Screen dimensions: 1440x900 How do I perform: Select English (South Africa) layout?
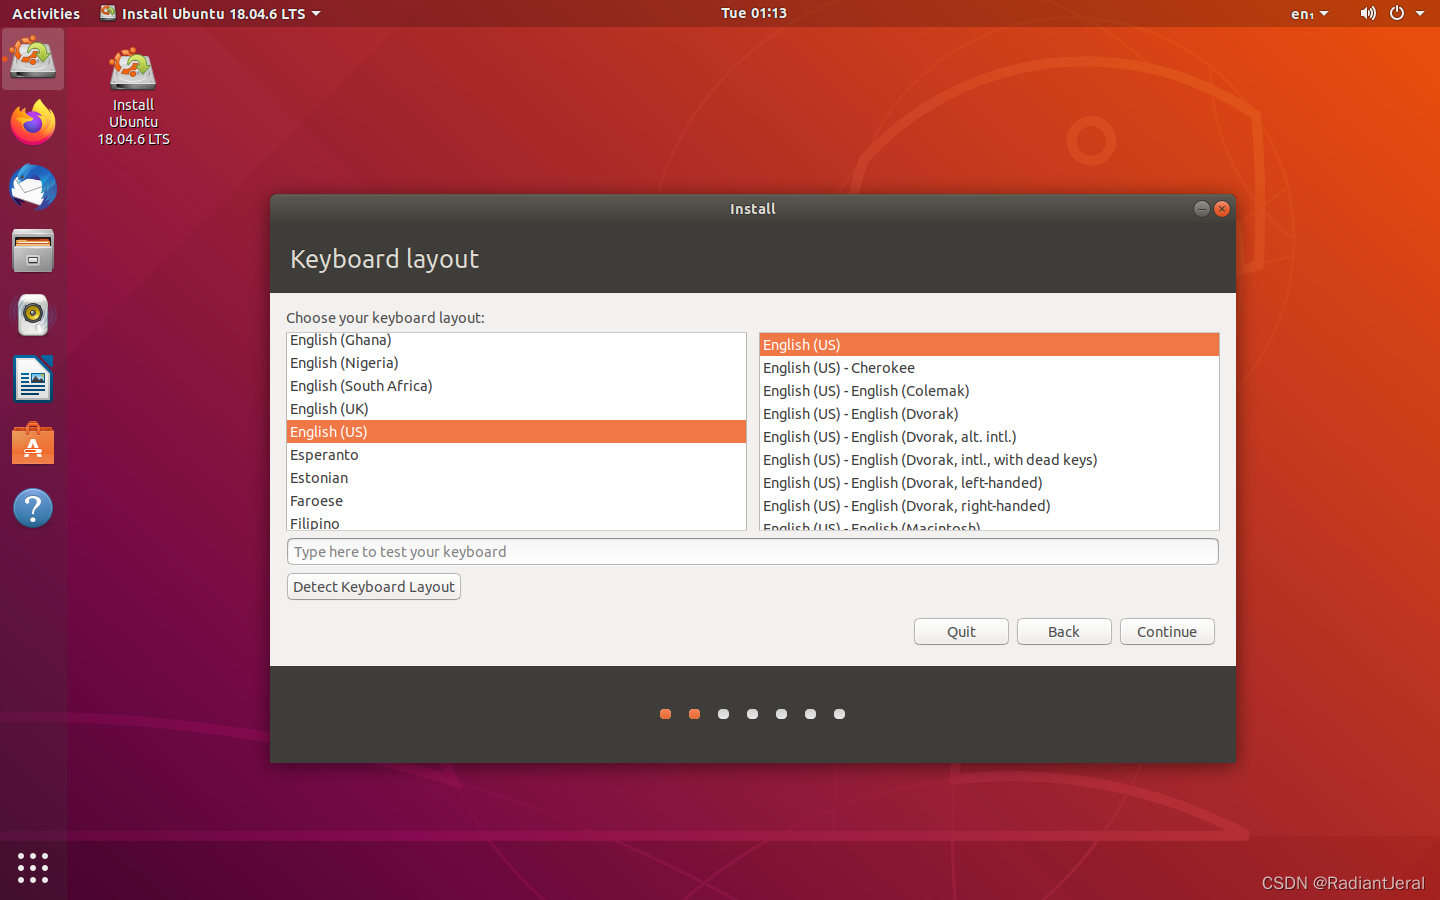click(x=516, y=386)
